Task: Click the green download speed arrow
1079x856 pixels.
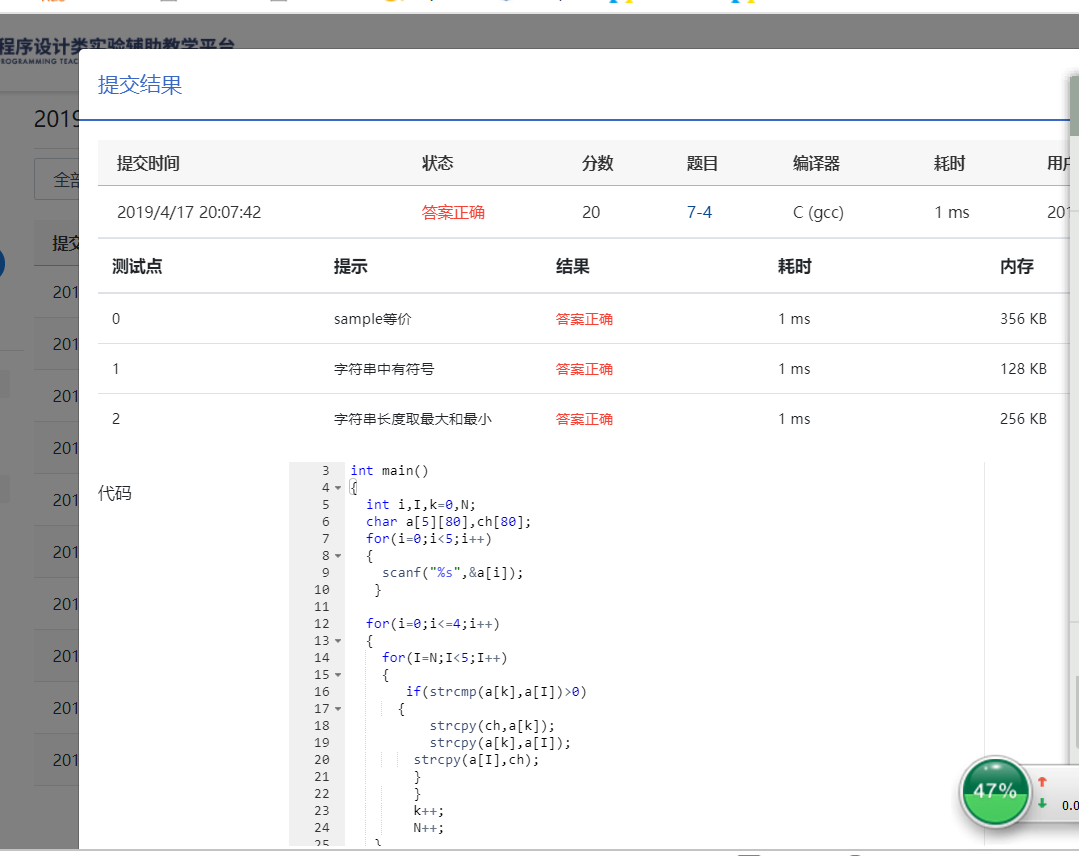Action: click(1043, 803)
